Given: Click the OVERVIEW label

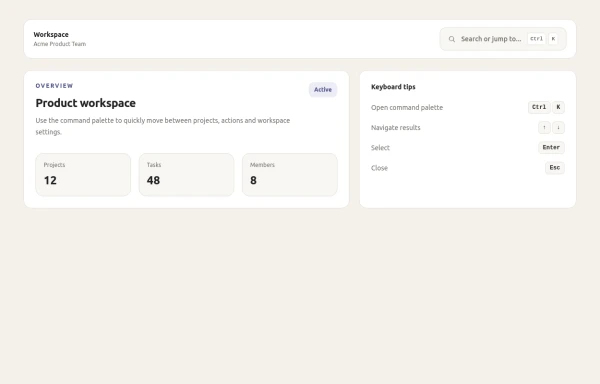Looking at the screenshot, I should click(x=54, y=86).
